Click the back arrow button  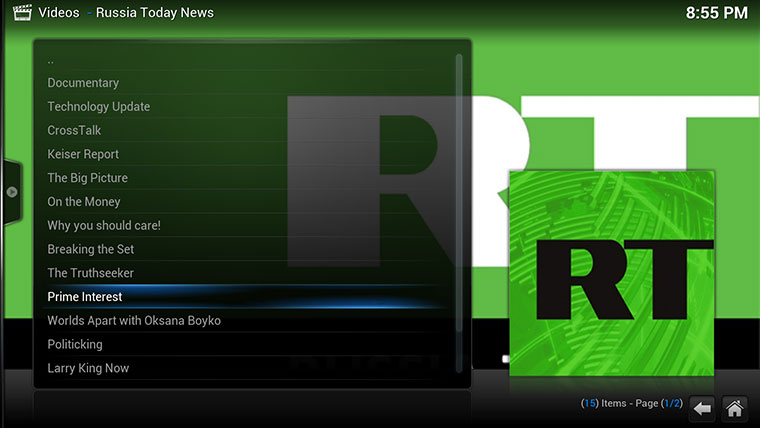coord(701,409)
